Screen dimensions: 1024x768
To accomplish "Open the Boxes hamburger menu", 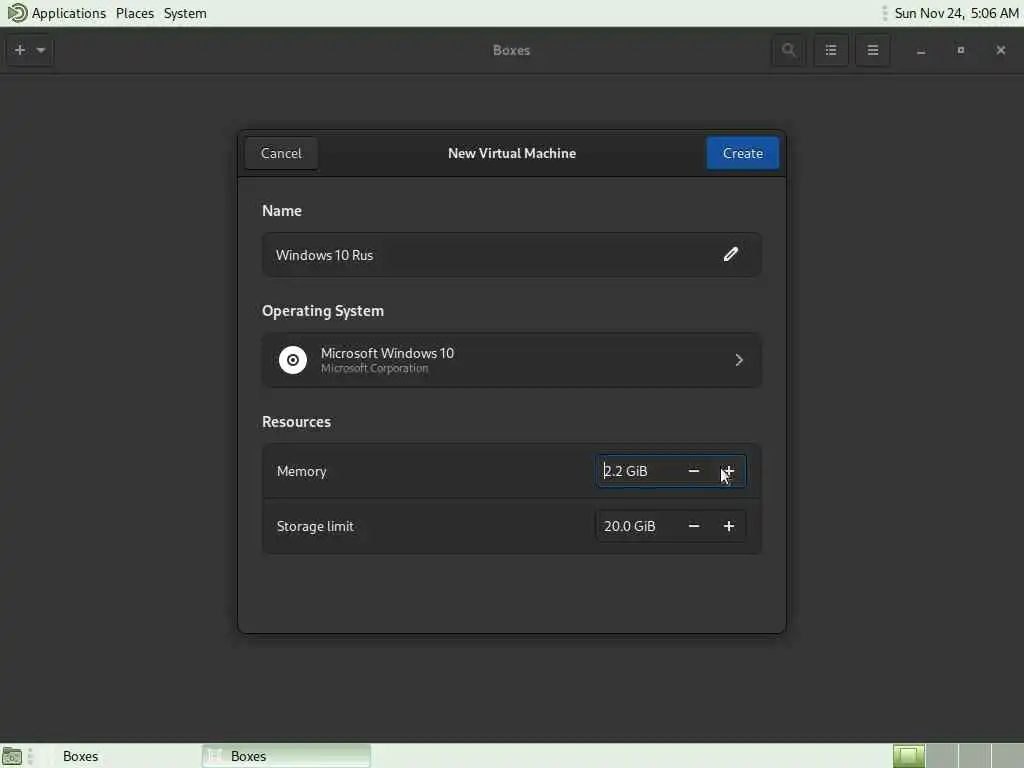I will 872,50.
